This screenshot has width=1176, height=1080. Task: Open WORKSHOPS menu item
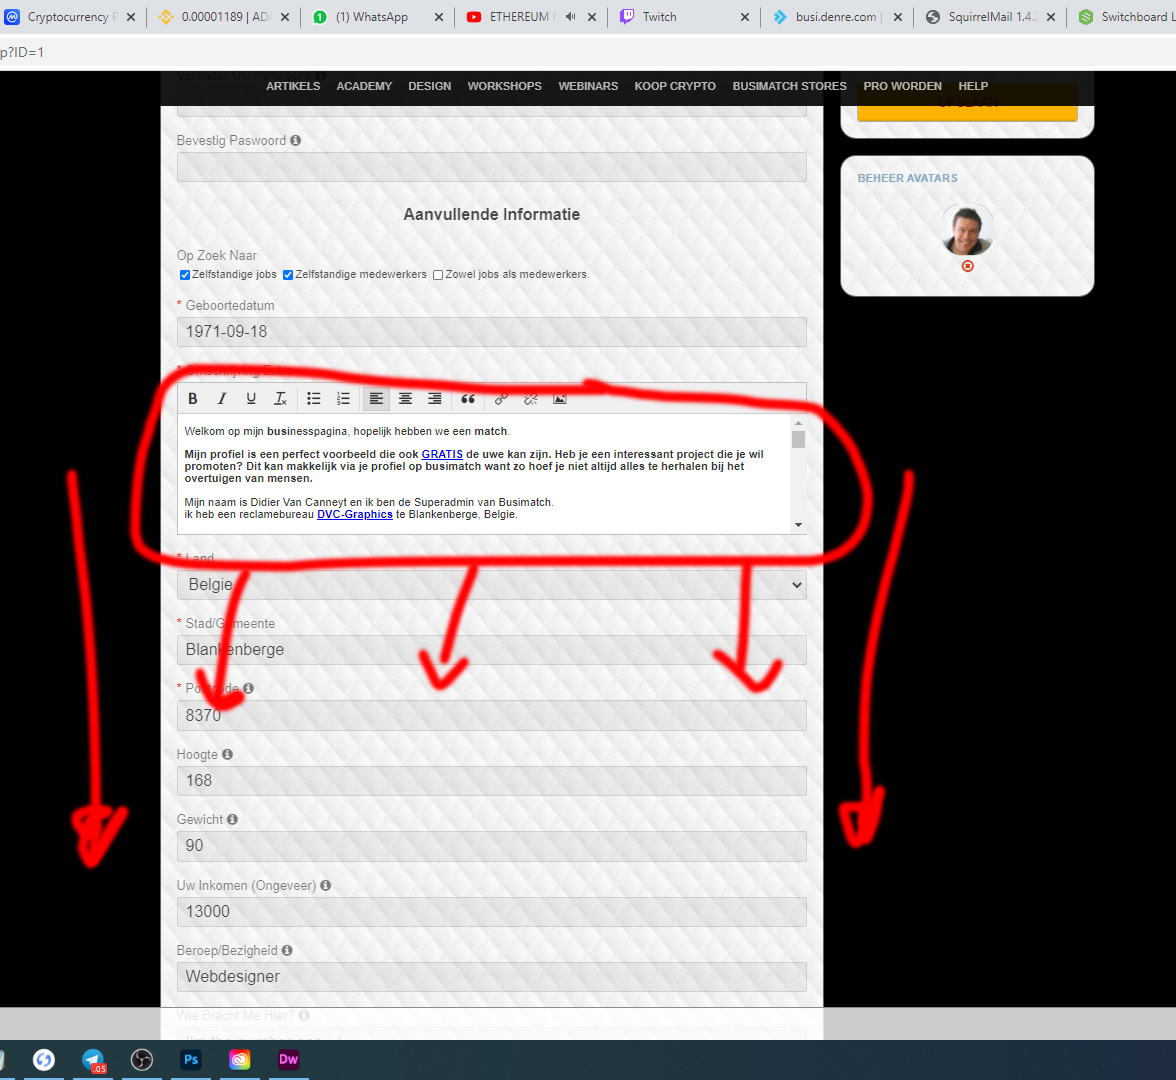pyautogui.click(x=505, y=86)
